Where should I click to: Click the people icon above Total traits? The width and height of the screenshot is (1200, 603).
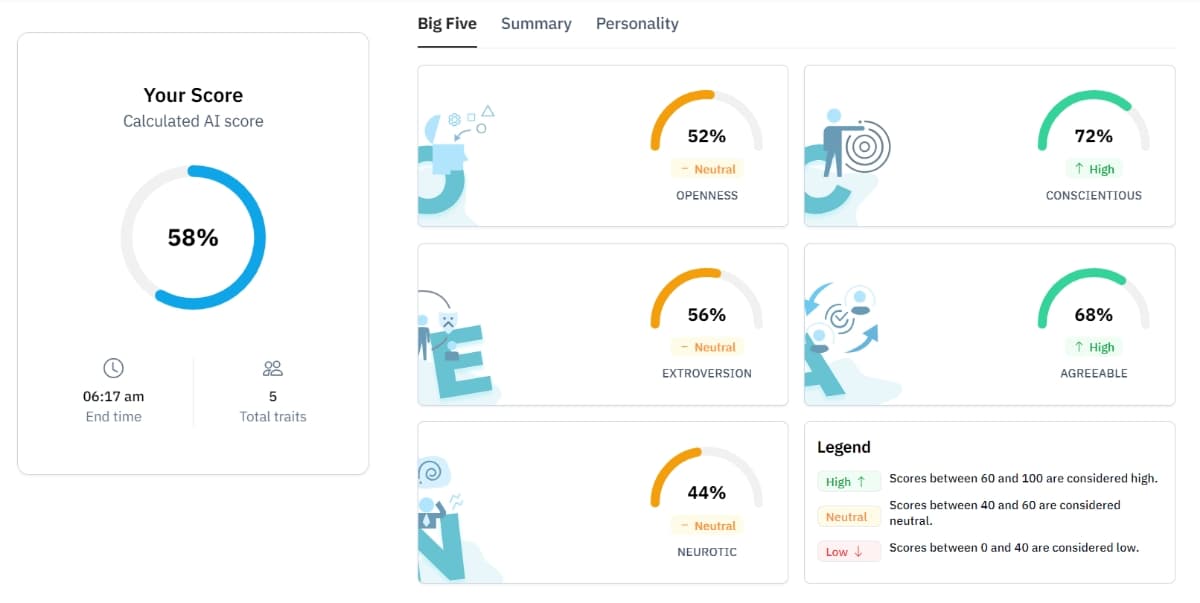[x=273, y=368]
